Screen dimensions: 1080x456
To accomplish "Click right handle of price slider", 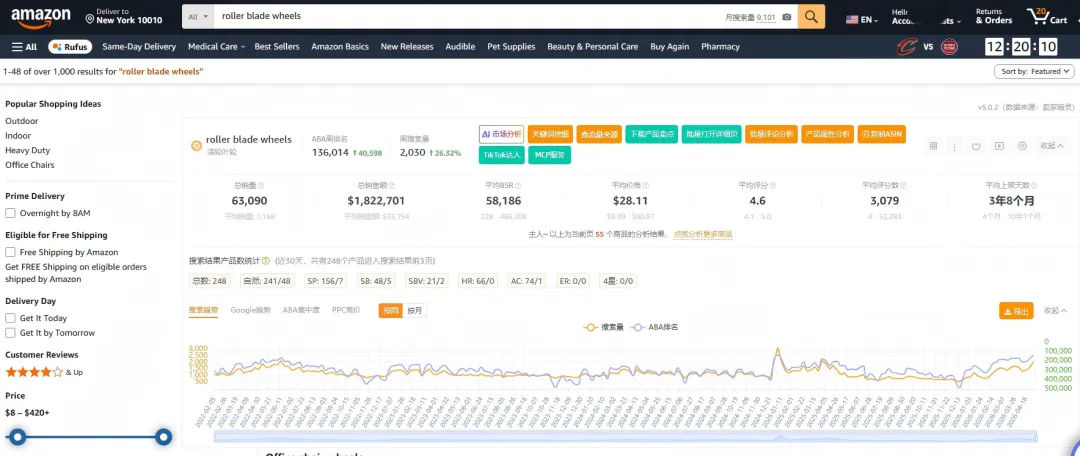I will pyautogui.click(x=163, y=437).
